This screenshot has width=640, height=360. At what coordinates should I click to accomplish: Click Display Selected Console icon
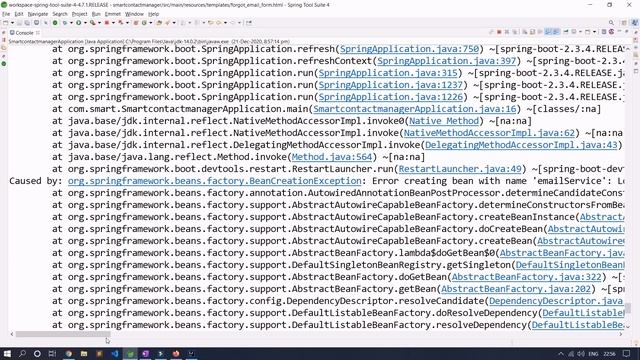click(x=573, y=32)
